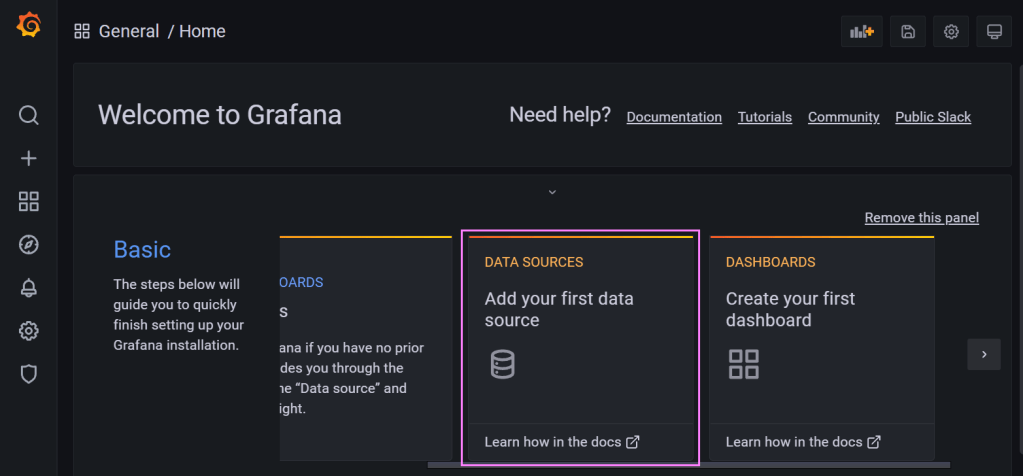Open the Documentation link
The height and width of the screenshot is (476, 1023).
[x=674, y=117]
